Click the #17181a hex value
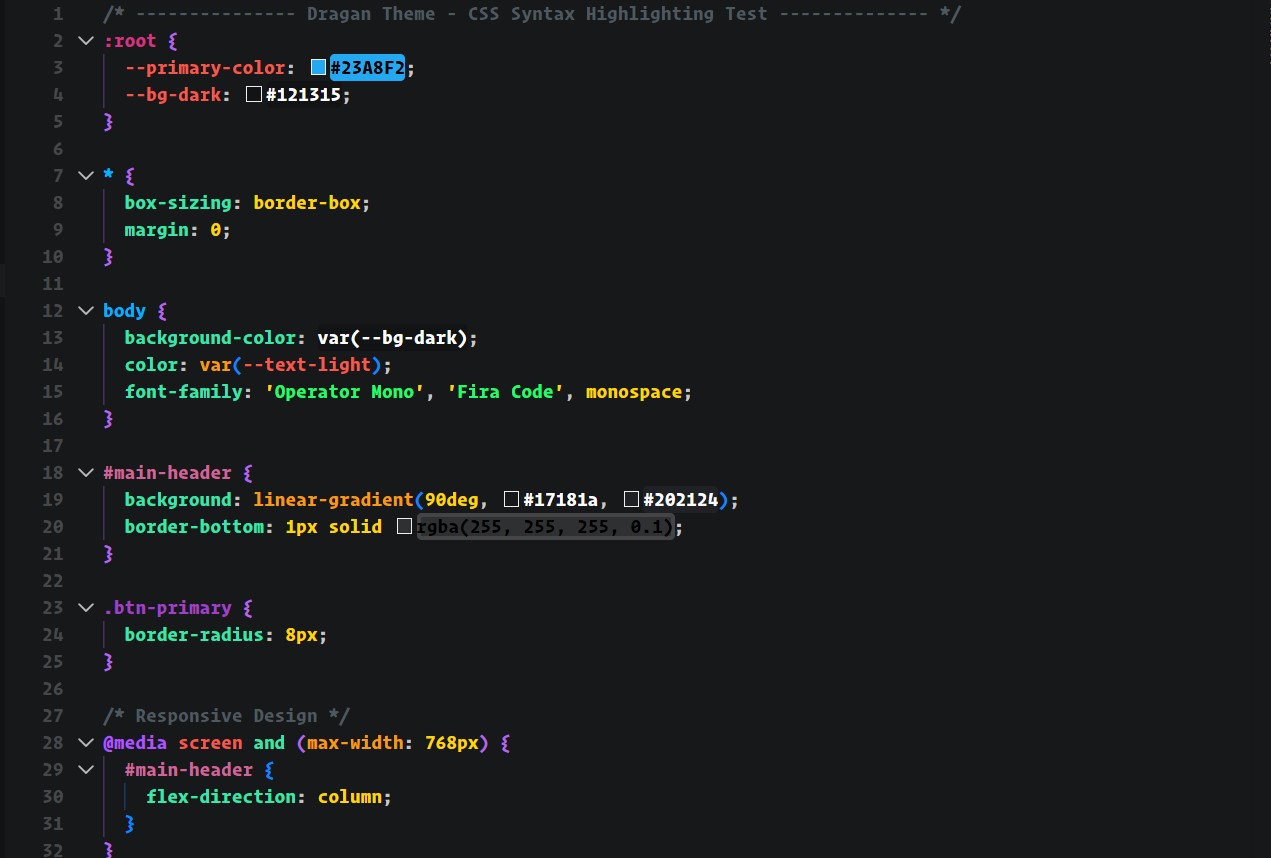 561,500
